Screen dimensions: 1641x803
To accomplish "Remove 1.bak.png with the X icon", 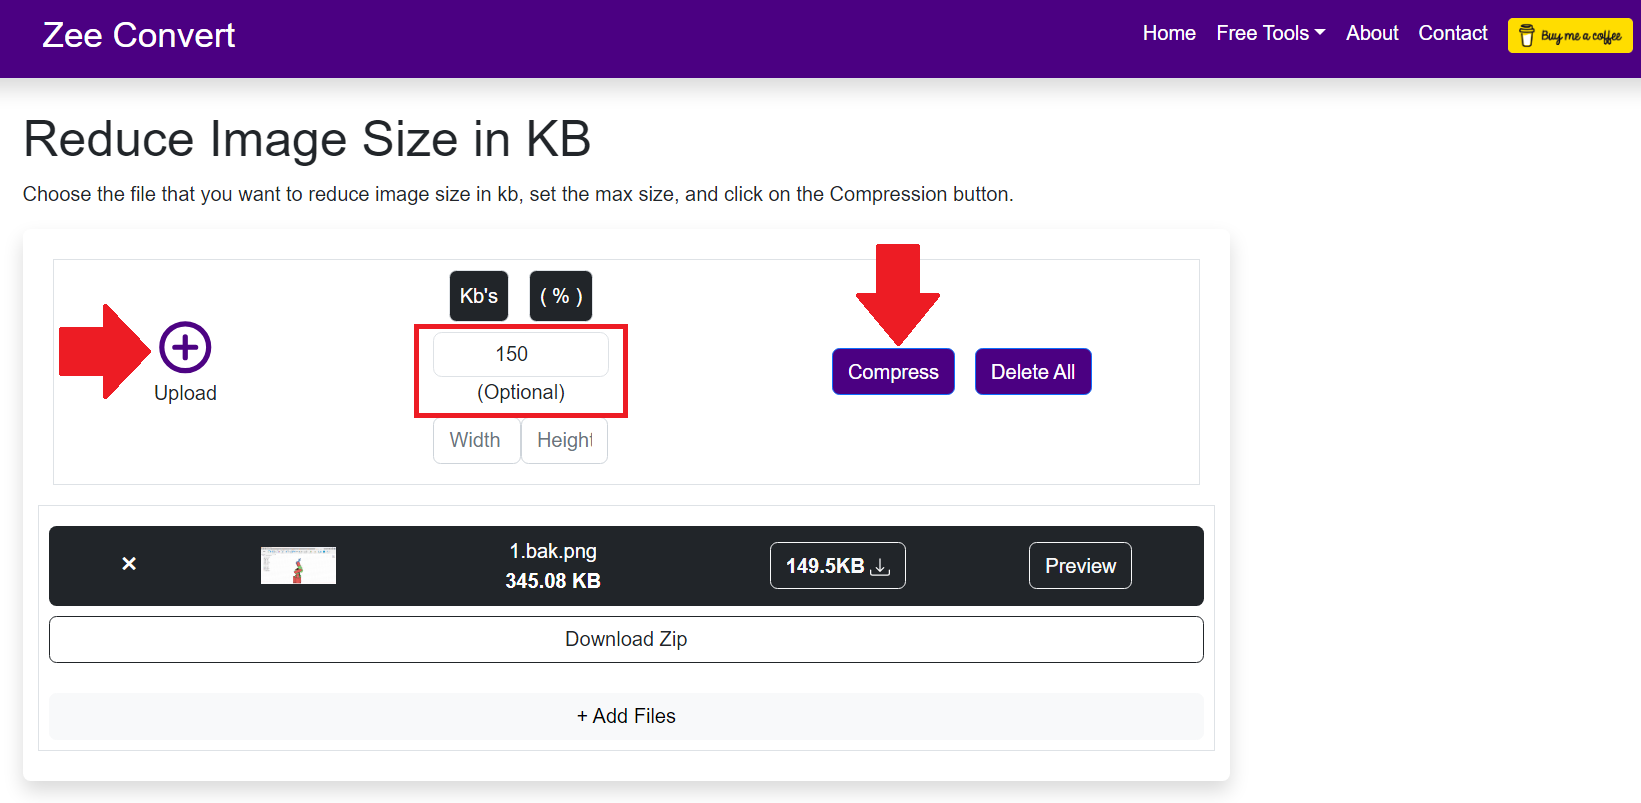I will (129, 564).
